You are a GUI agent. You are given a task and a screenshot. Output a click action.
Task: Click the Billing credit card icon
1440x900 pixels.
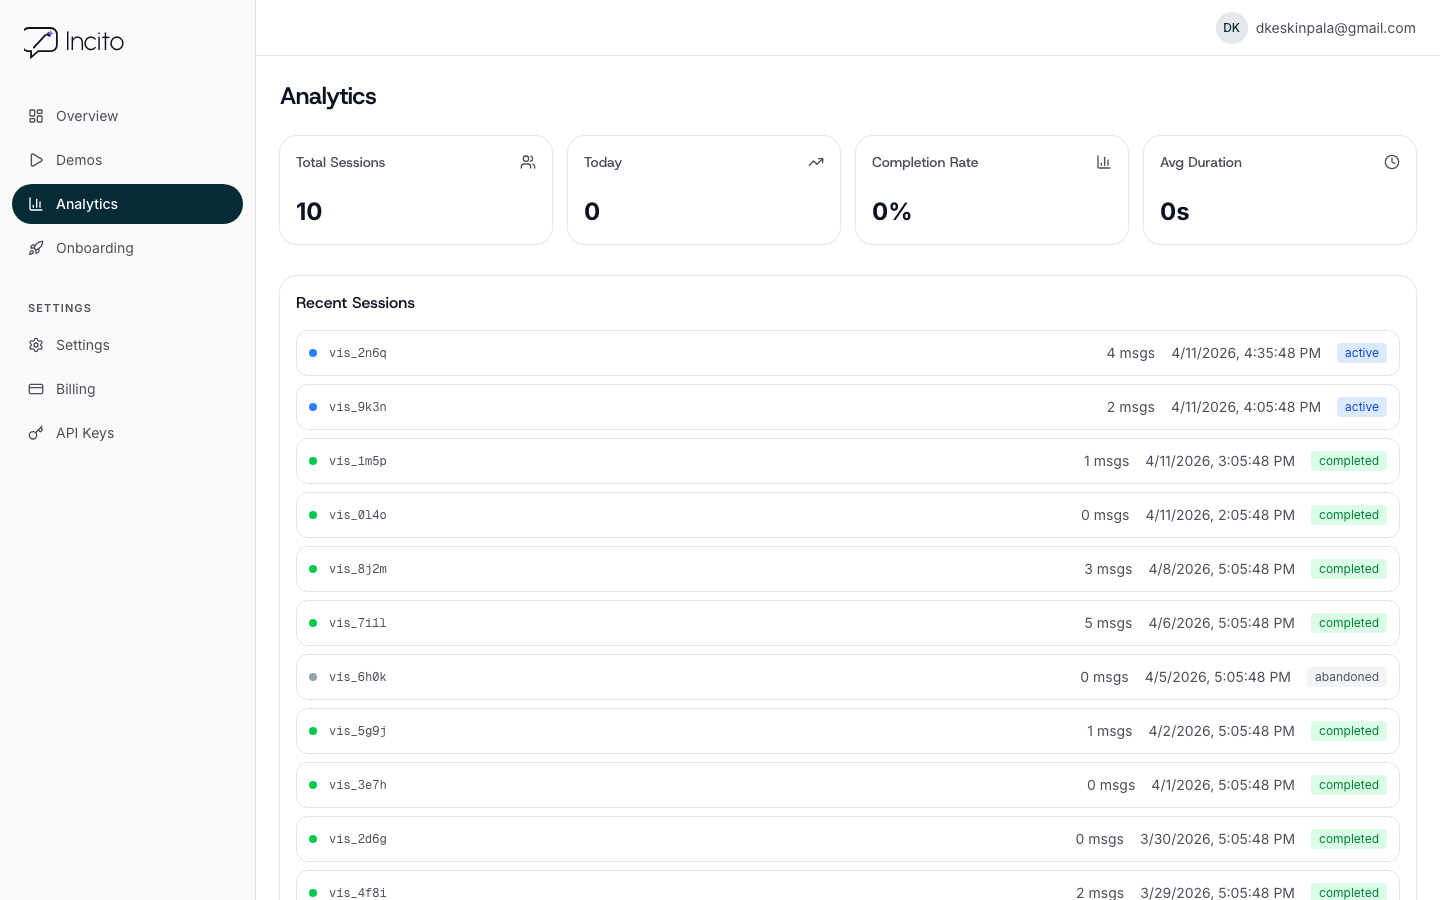[x=36, y=389]
